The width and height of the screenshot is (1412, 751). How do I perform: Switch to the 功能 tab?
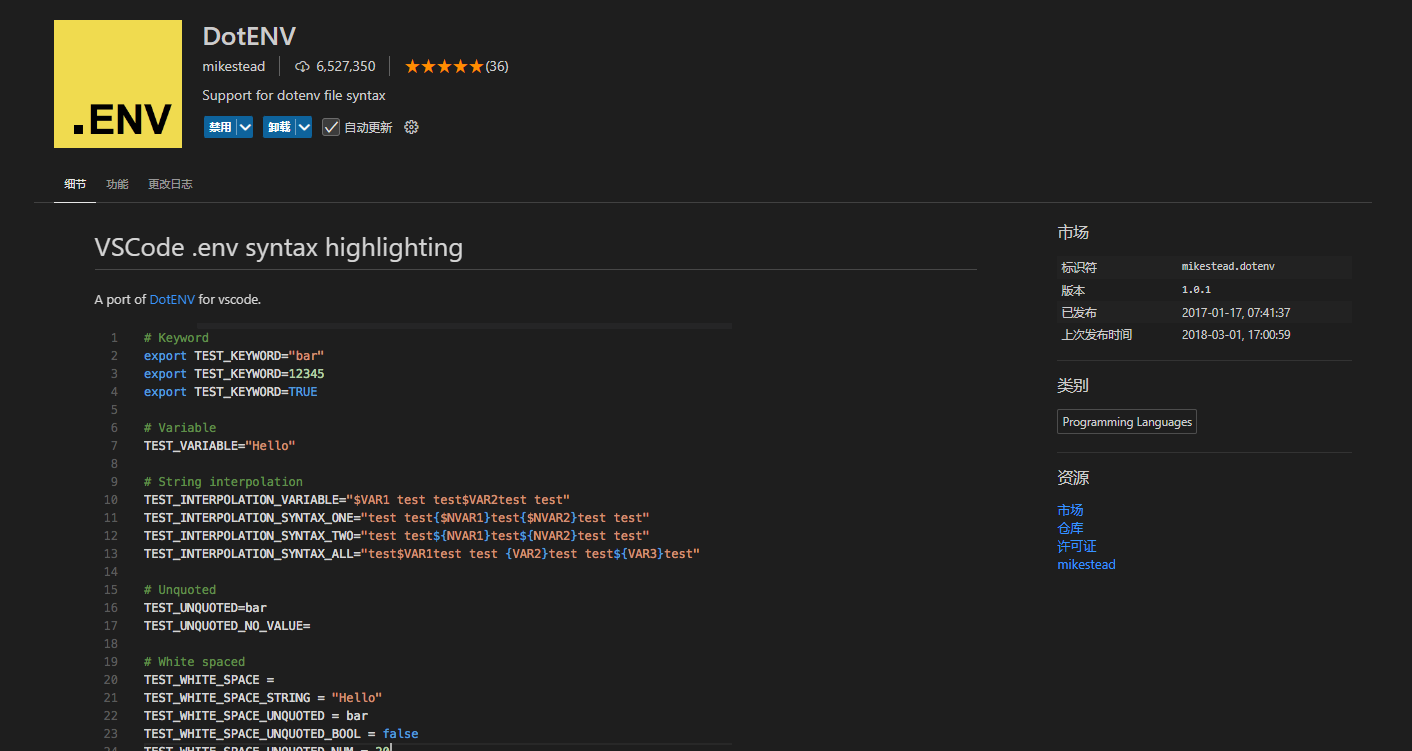tap(117, 184)
